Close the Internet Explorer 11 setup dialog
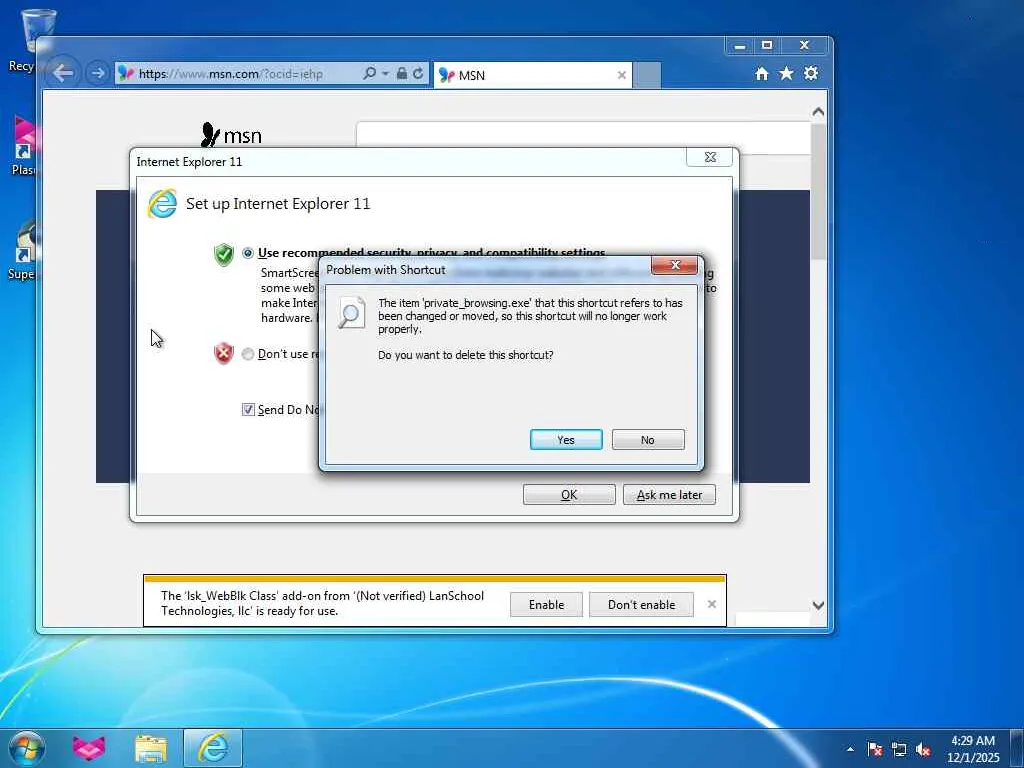1024x768 pixels. 710,157
